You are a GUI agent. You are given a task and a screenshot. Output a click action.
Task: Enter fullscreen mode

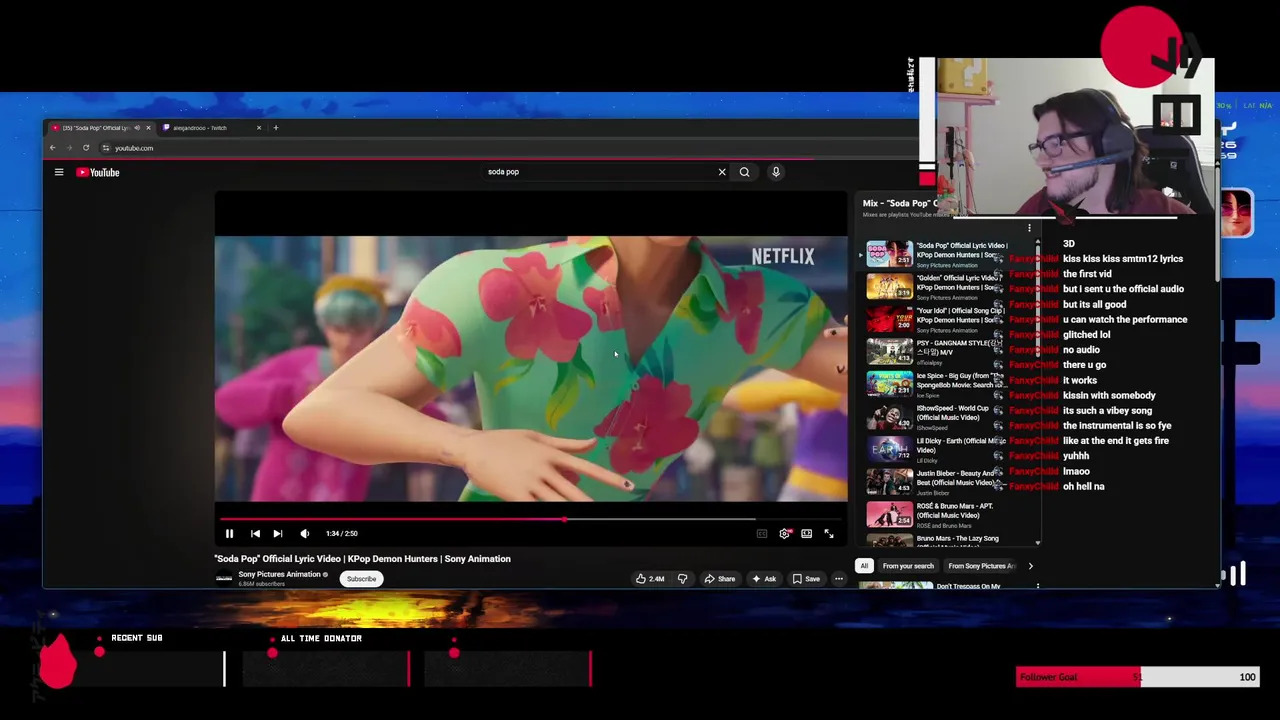[829, 534]
